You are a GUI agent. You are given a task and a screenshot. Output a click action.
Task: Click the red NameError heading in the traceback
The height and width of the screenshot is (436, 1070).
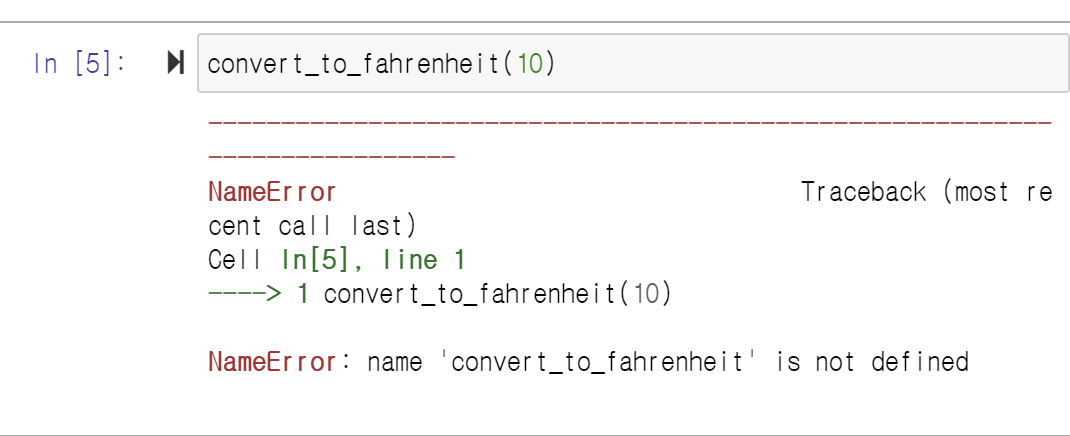pos(272,192)
